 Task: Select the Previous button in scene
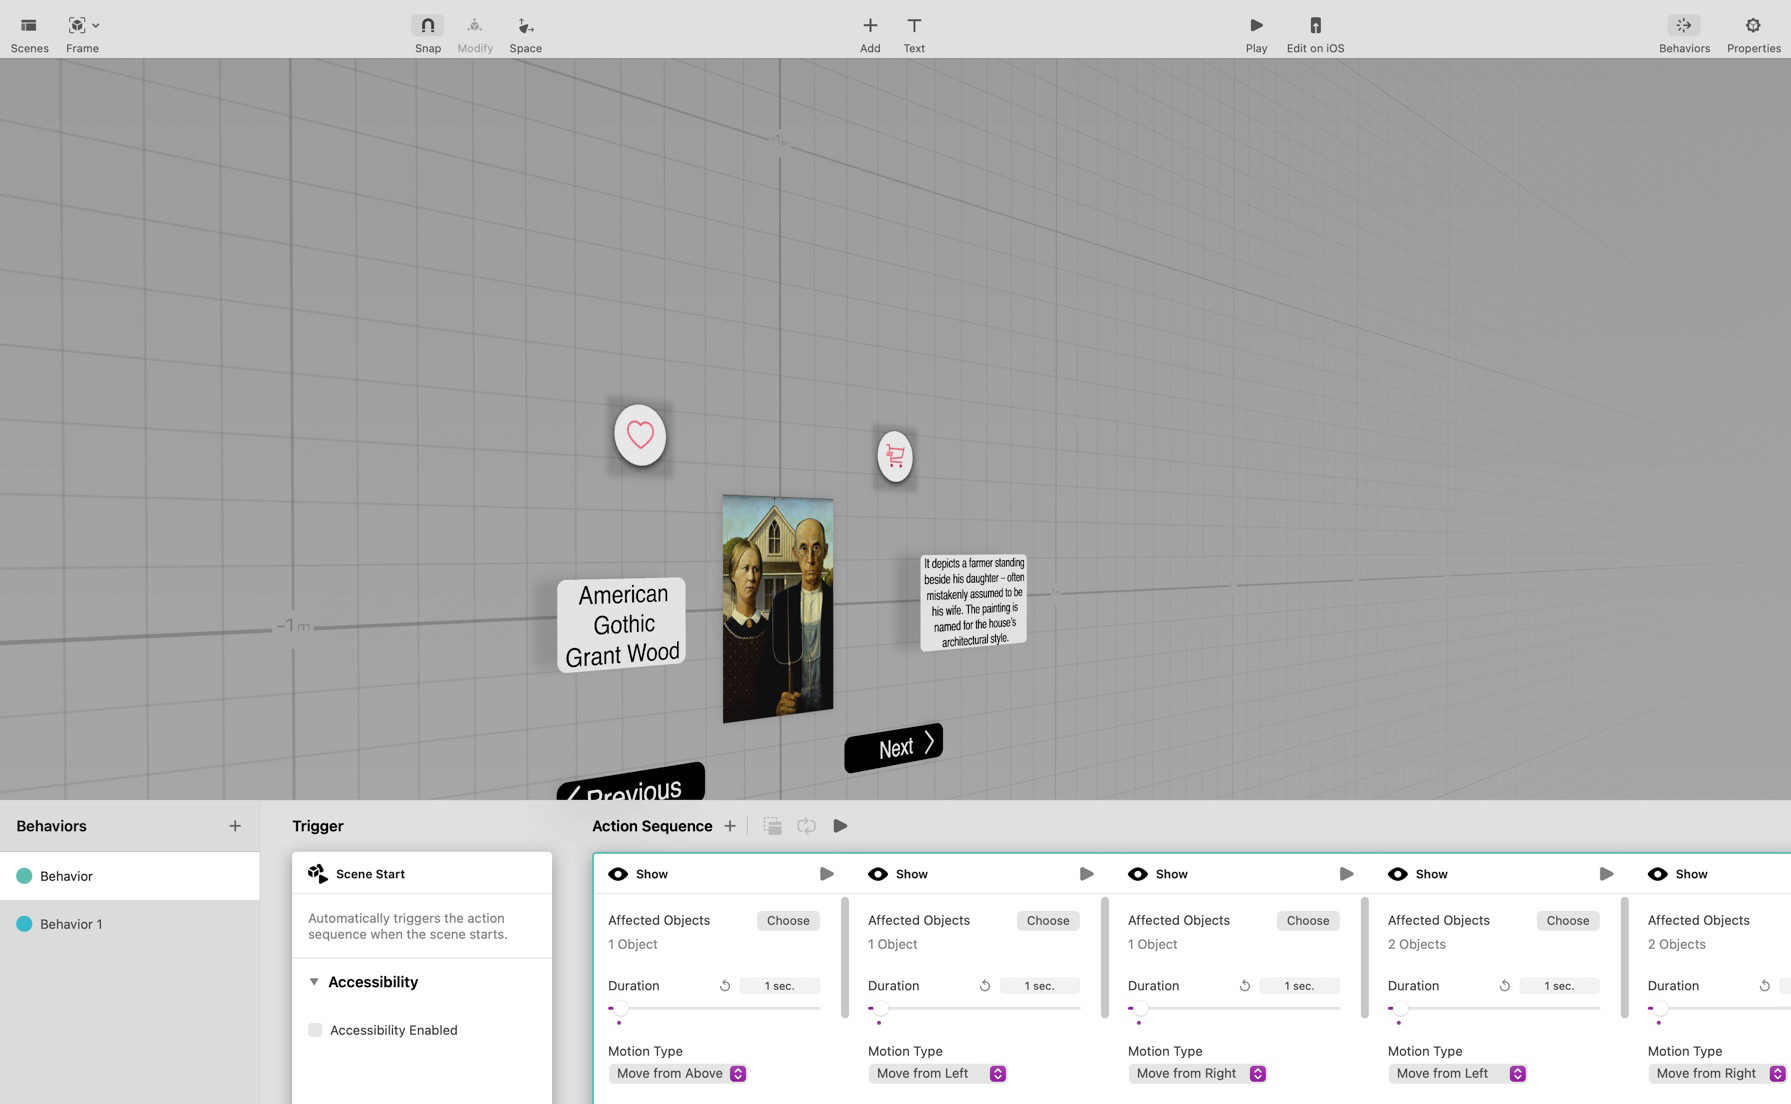click(631, 784)
